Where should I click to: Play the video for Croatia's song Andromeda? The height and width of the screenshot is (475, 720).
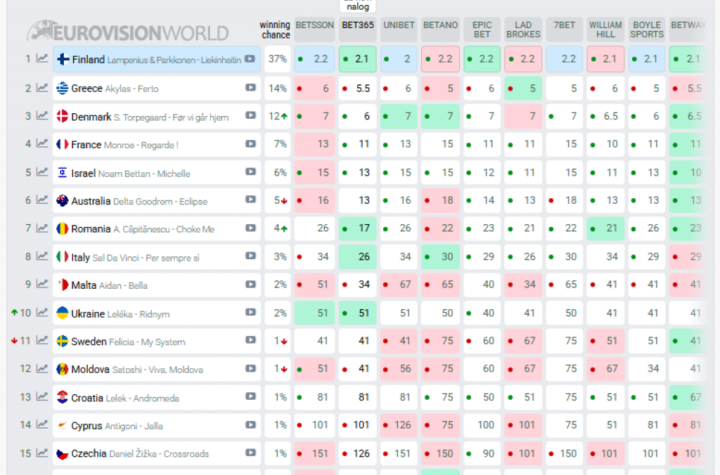[250, 396]
